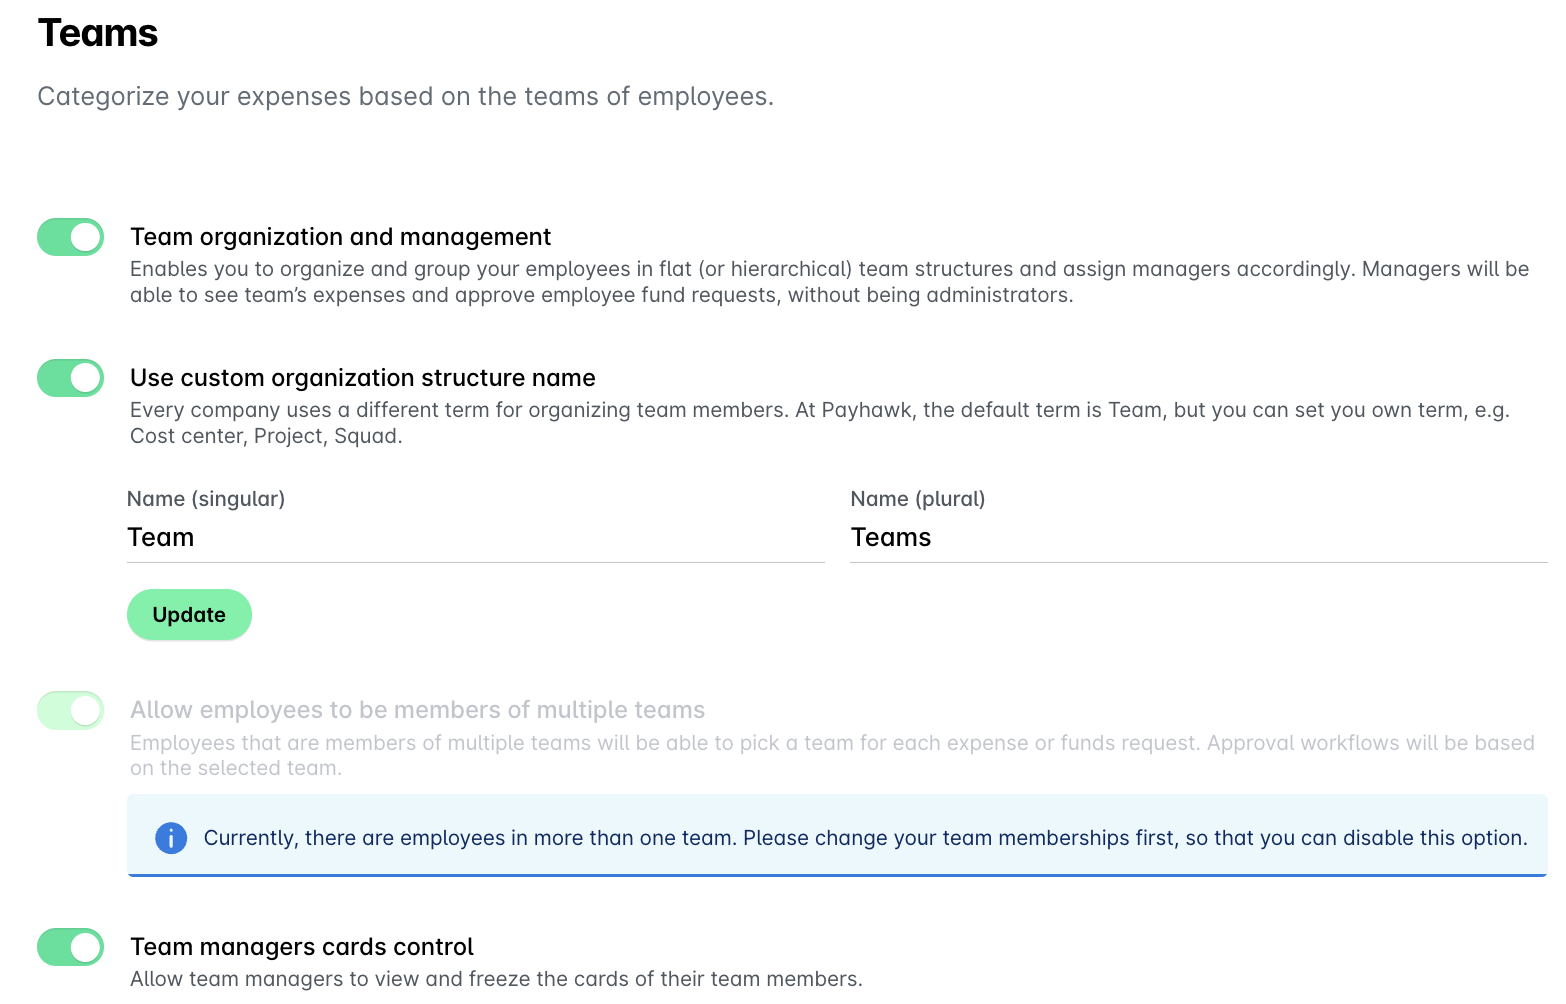Click 'Every company uses a different term' description

[x=820, y=423]
